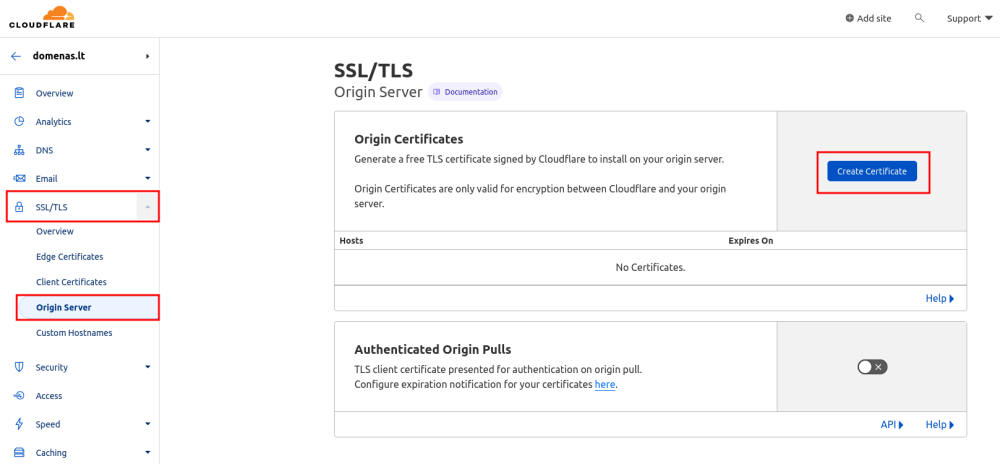
Task: Open the Support dropdown menu
Action: click(x=969, y=18)
